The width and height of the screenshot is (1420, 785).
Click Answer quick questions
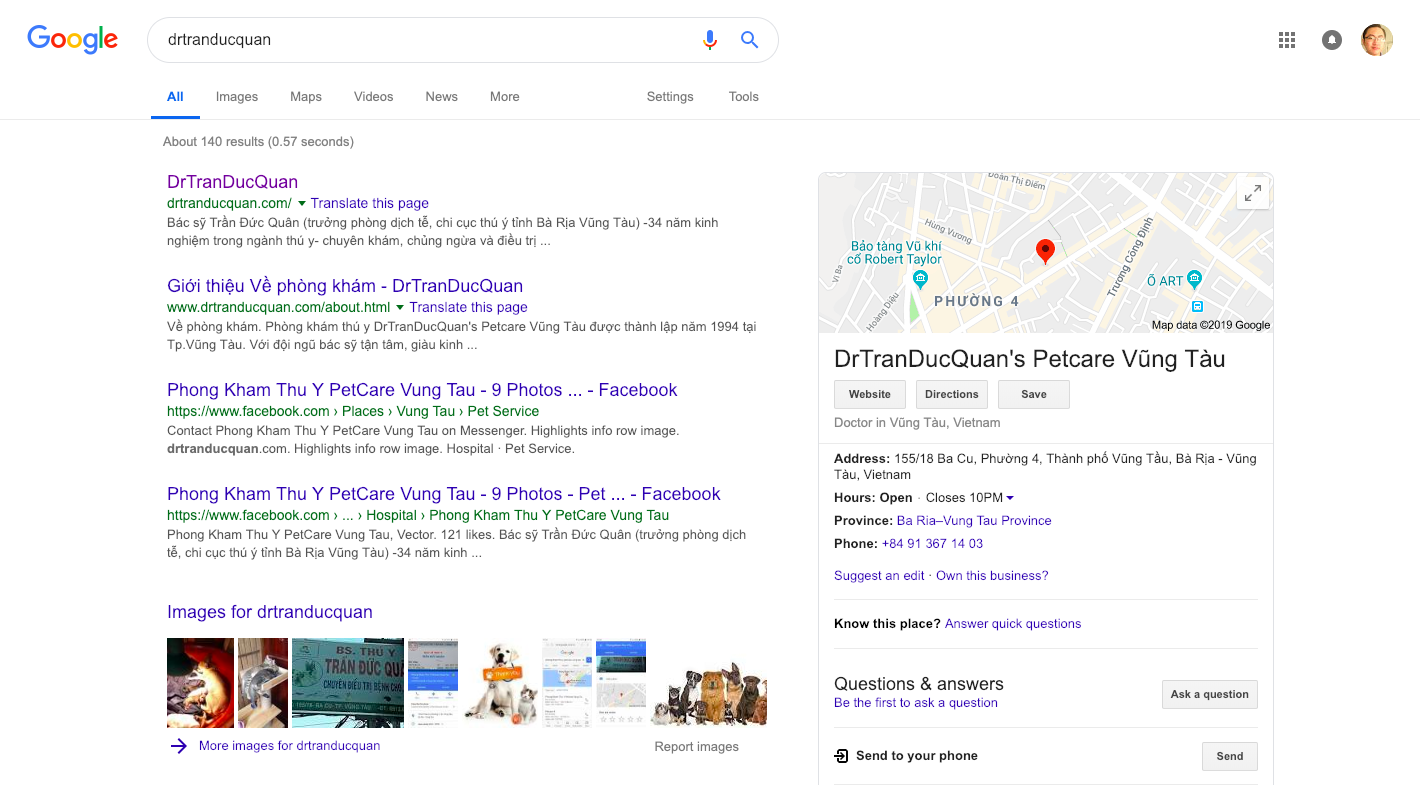(1013, 624)
